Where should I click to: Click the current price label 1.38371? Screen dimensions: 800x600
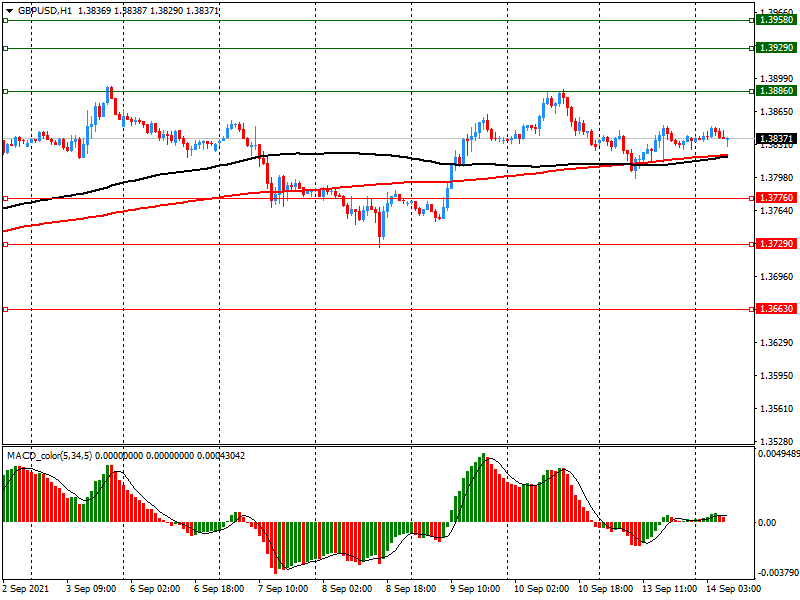(x=776, y=139)
